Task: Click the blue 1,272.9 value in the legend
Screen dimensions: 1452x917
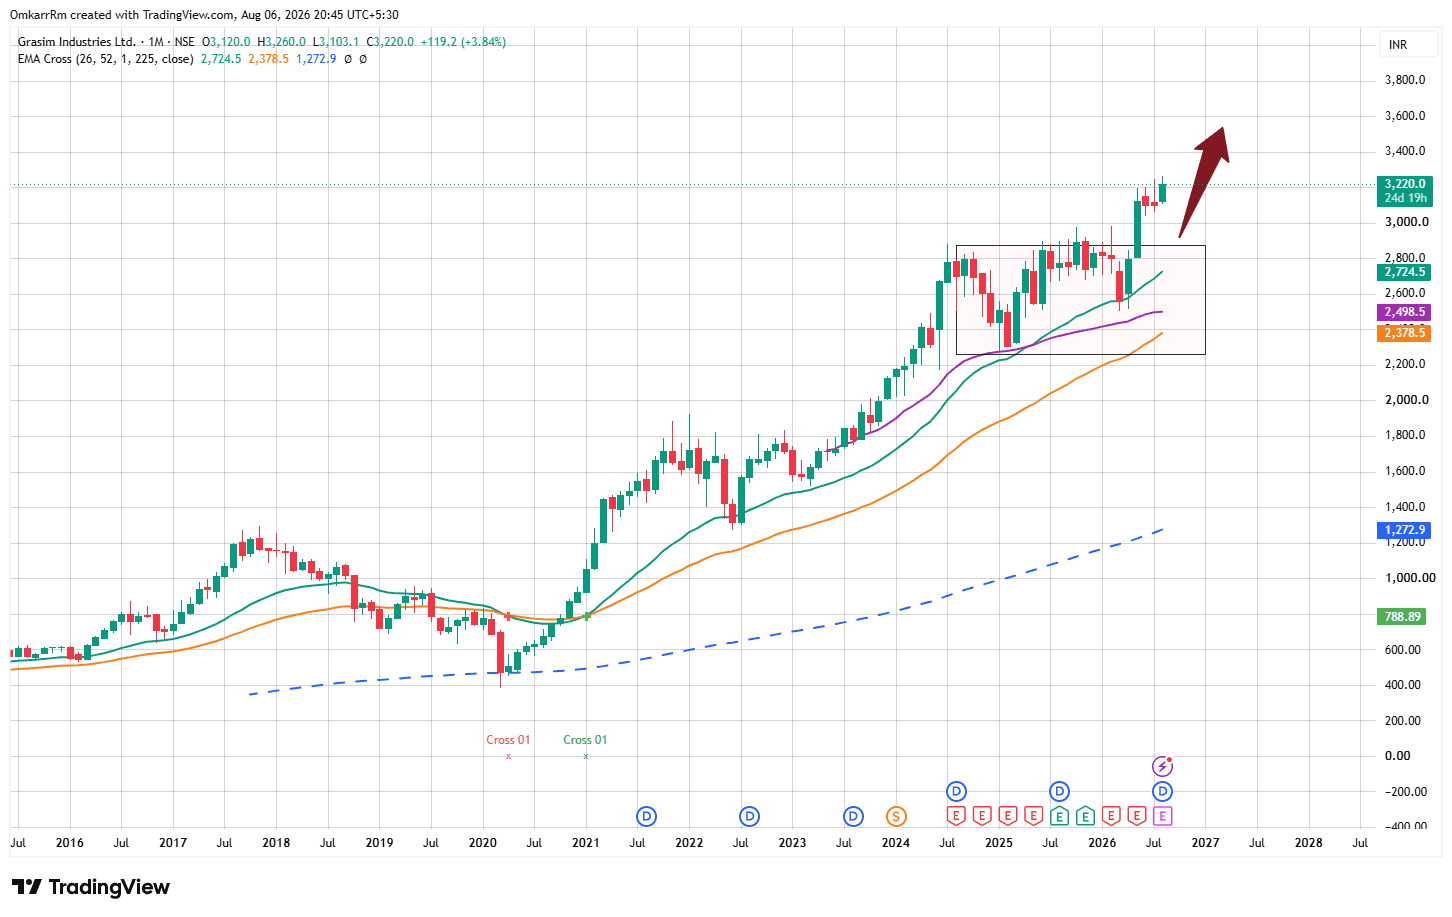Action: point(316,59)
